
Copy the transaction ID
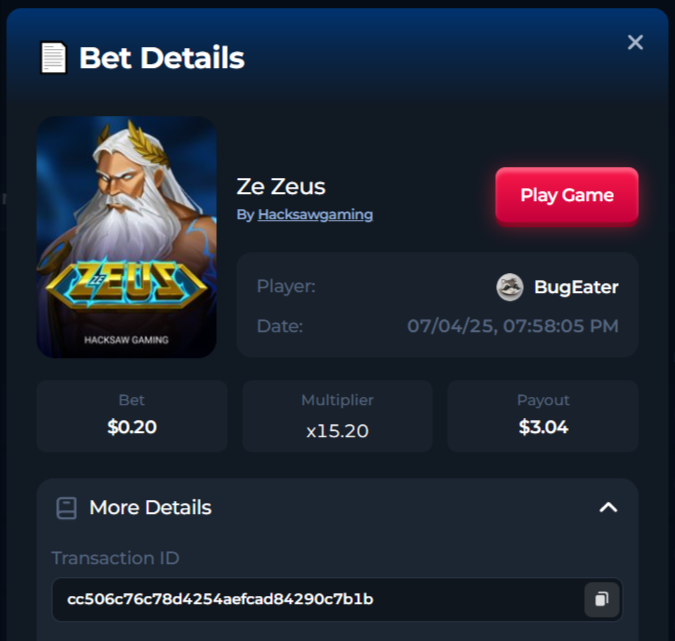(601, 599)
